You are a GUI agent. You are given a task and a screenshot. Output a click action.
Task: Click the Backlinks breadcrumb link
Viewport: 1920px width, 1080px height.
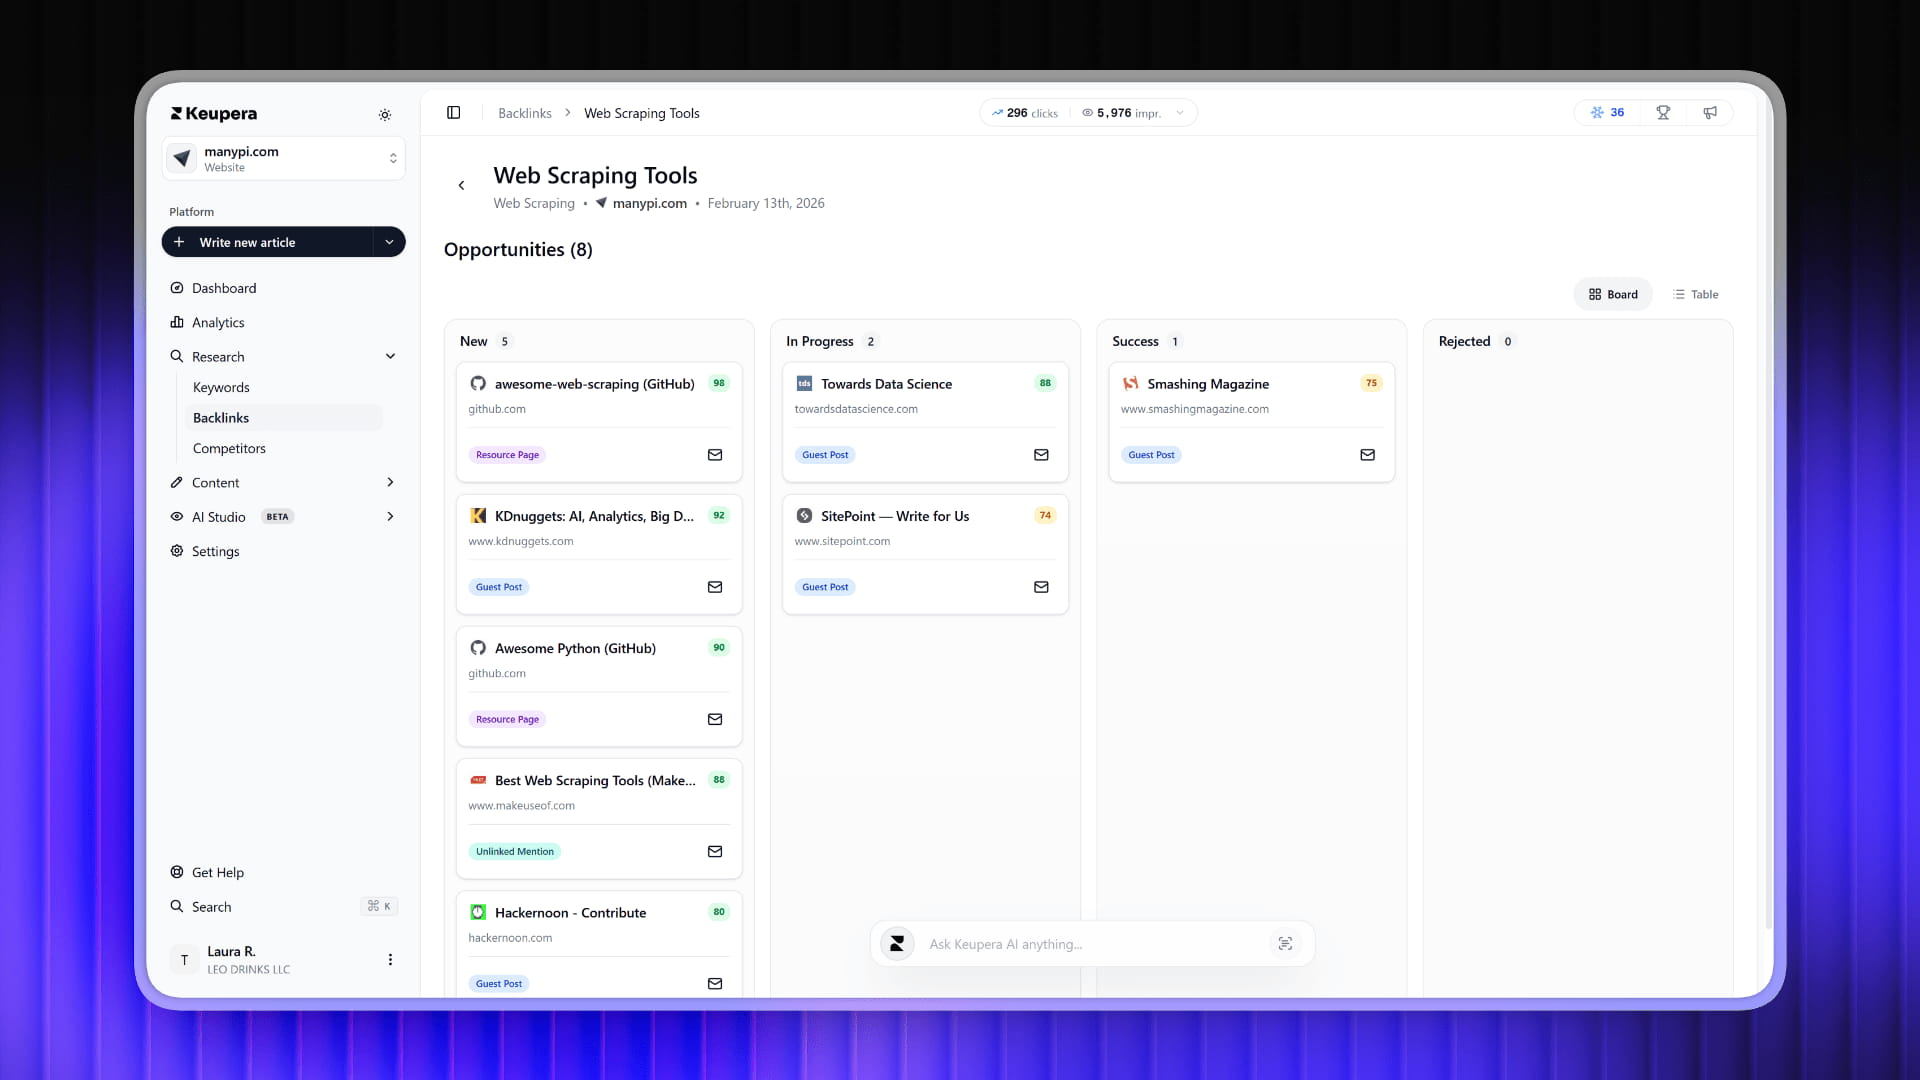pos(524,113)
